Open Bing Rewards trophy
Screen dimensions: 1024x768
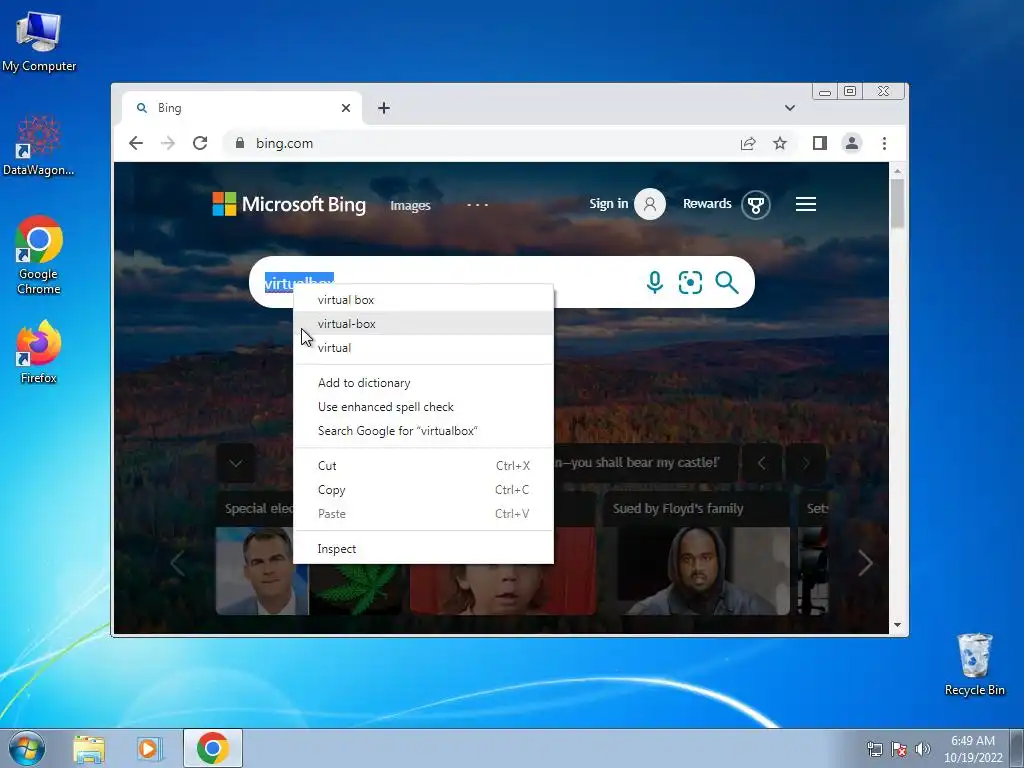coord(756,205)
